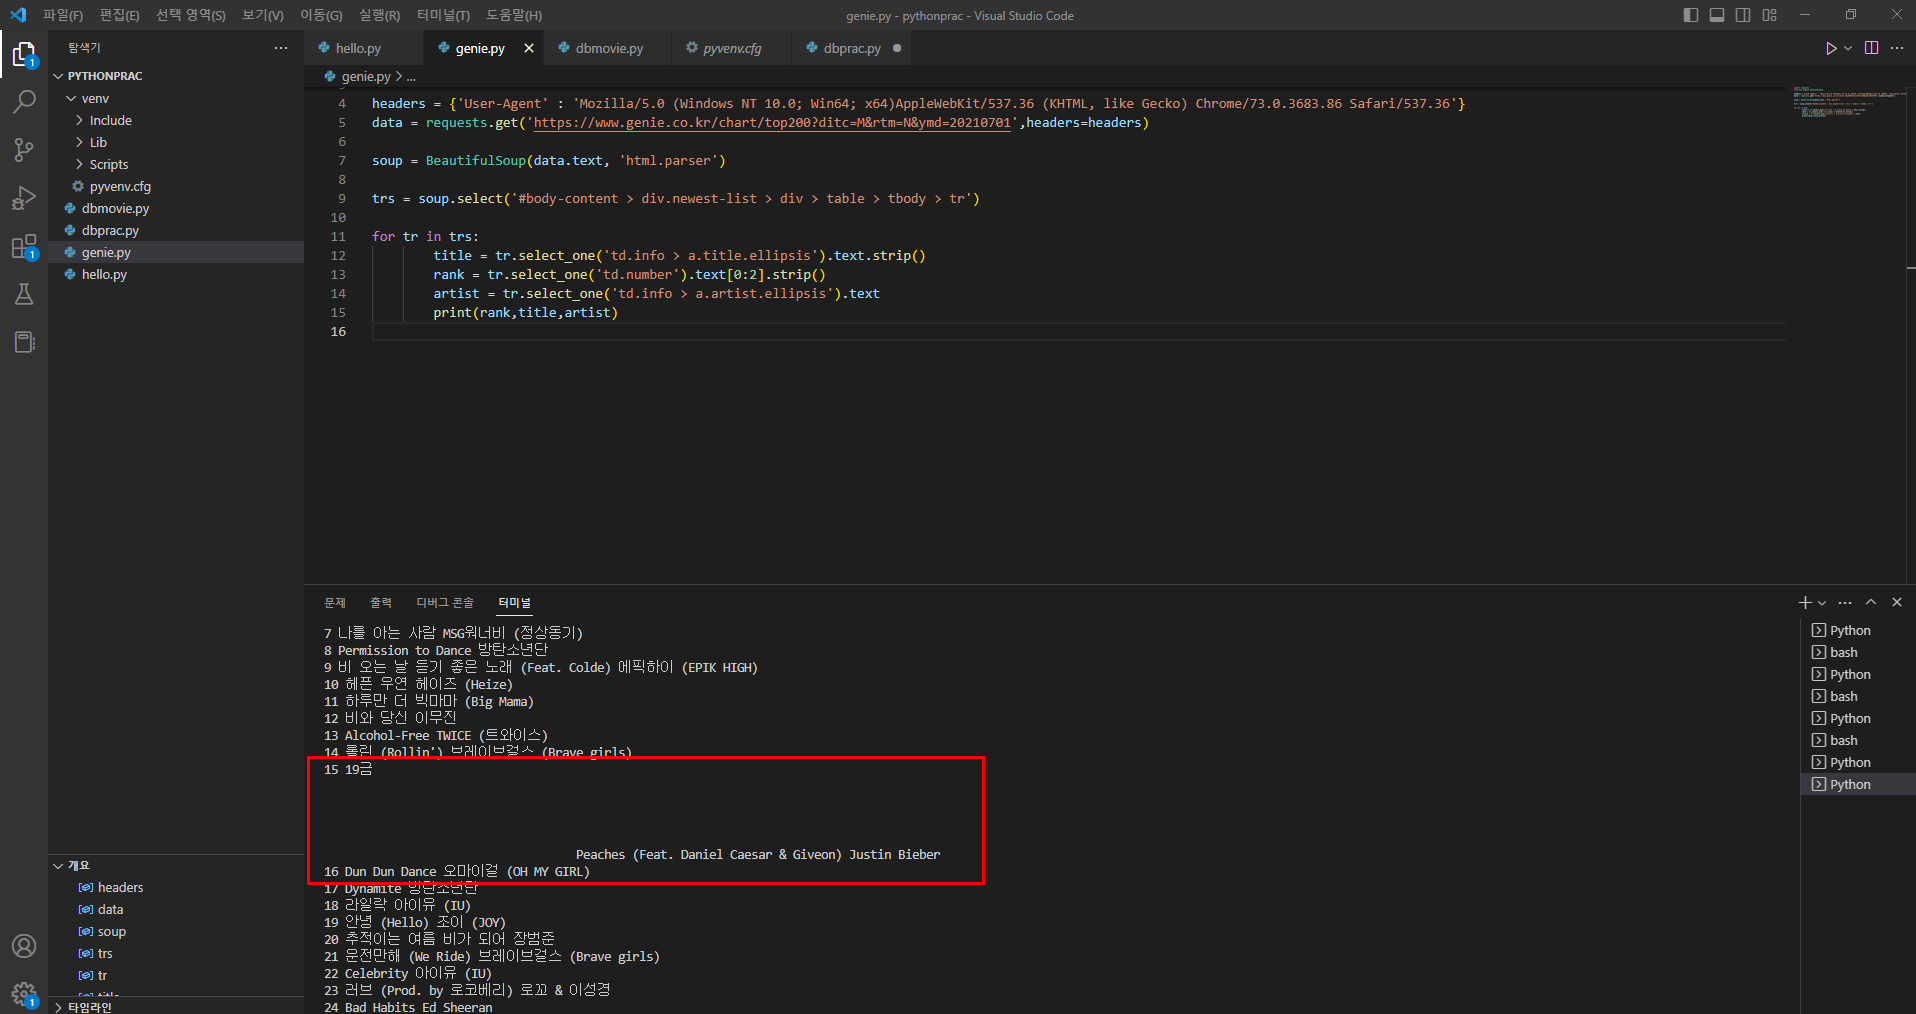1916x1014 pixels.
Task: Open the Source Control view
Action: (x=24, y=149)
